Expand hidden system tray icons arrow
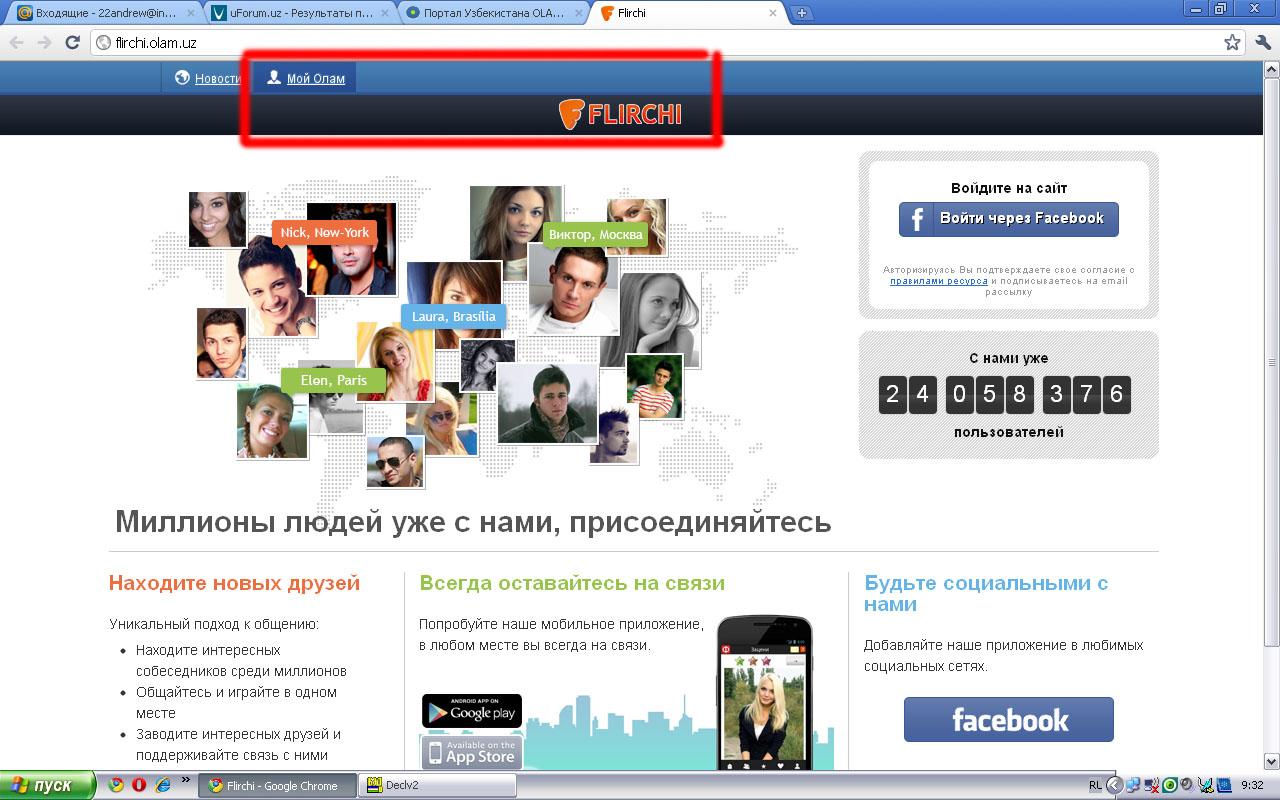Image resolution: width=1280 pixels, height=800 pixels. click(1114, 785)
